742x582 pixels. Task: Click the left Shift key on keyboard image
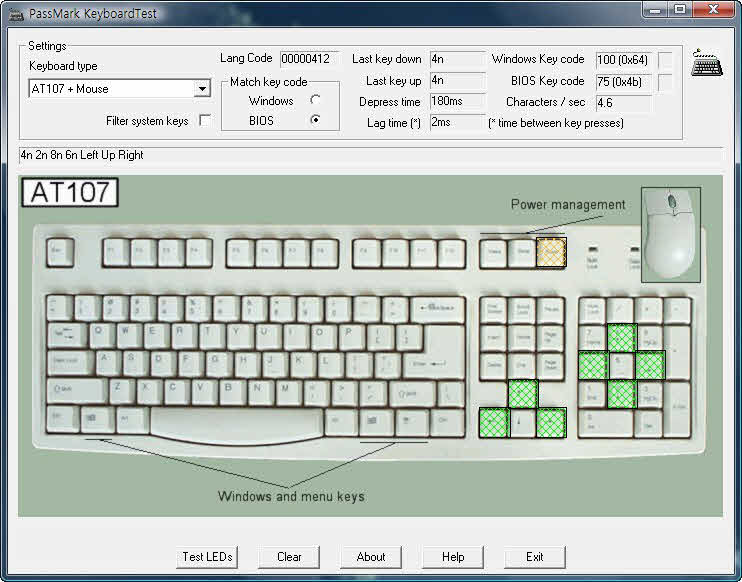pyautogui.click(x=77, y=391)
